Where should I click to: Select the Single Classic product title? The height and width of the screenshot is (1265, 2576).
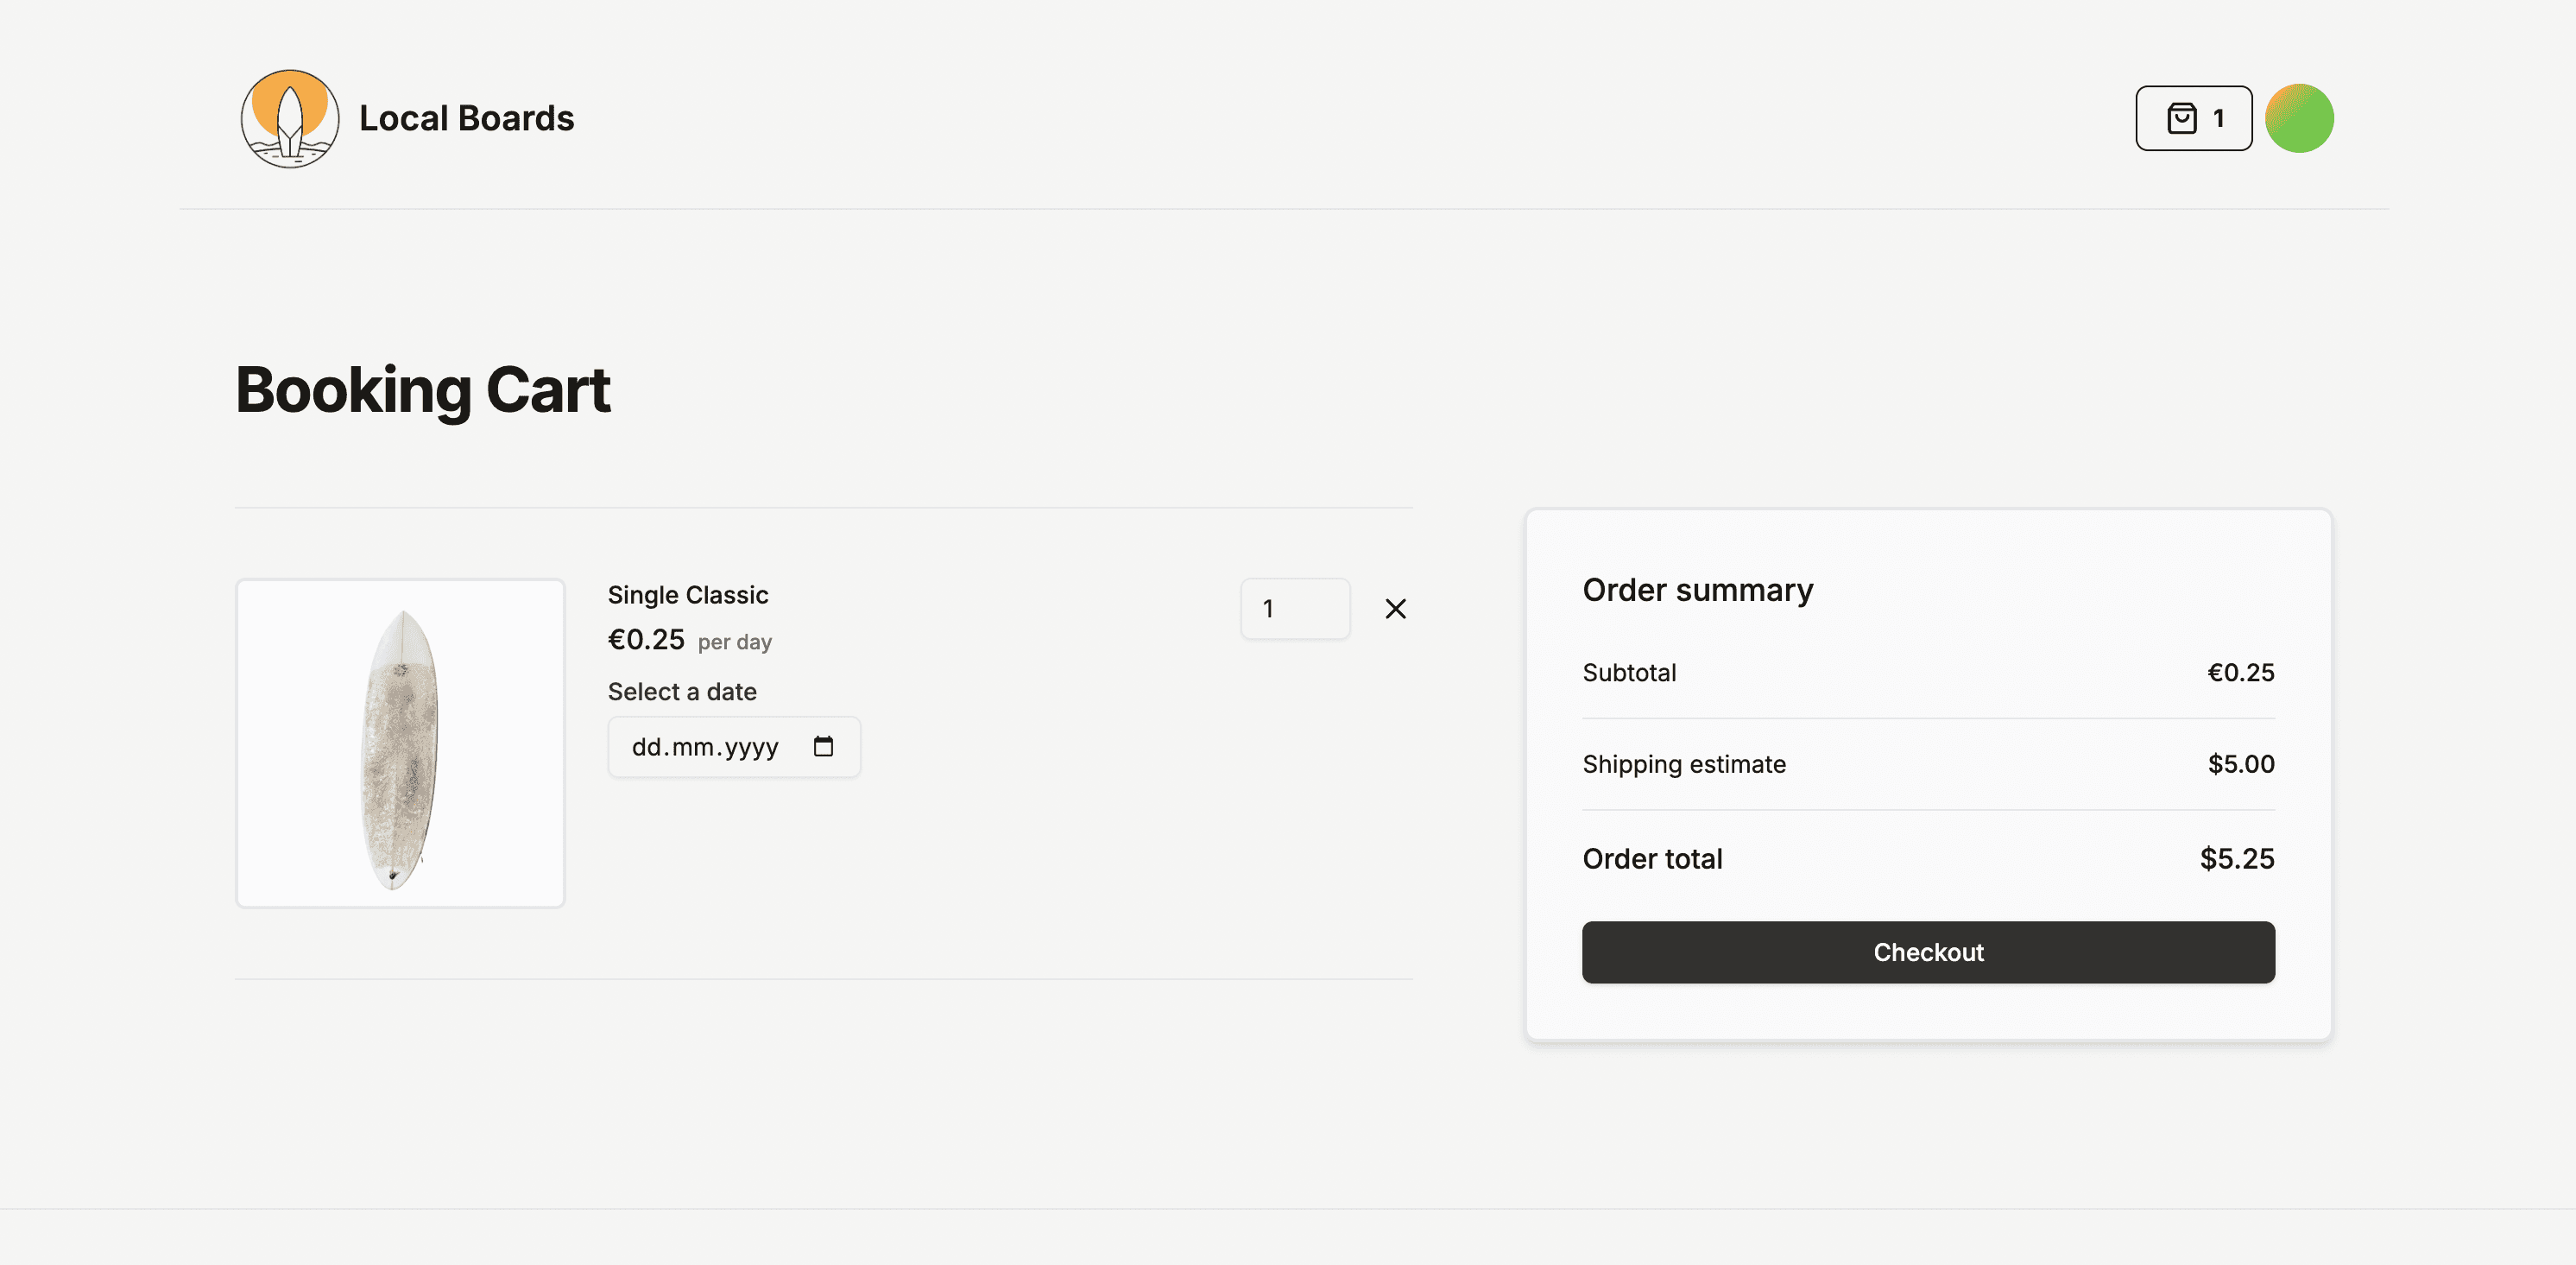tap(688, 595)
